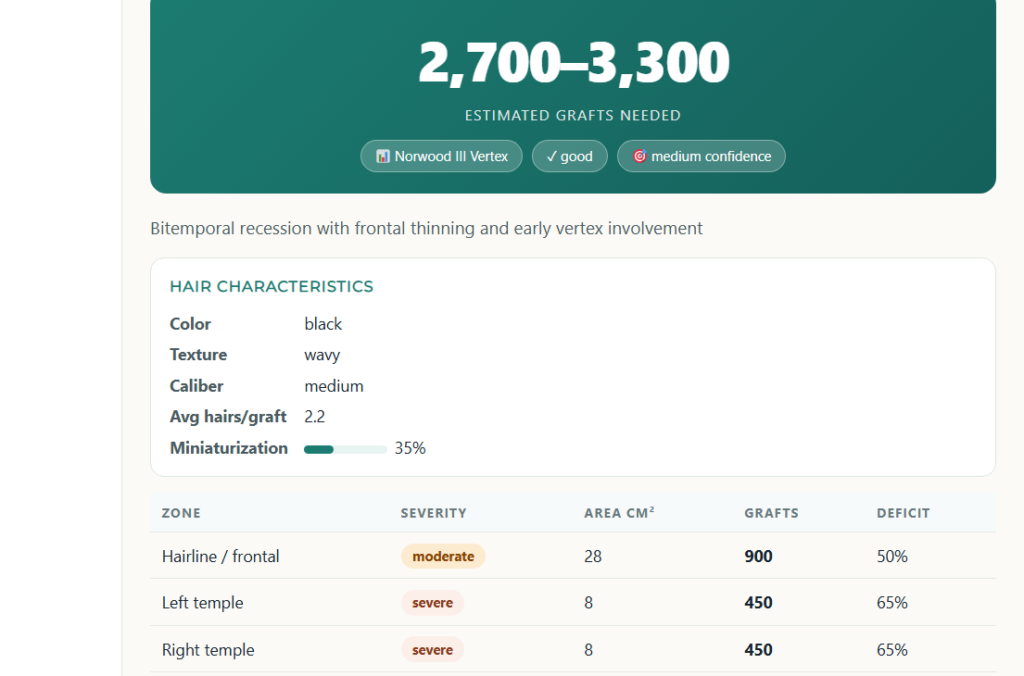Click the good quality badge

(569, 156)
